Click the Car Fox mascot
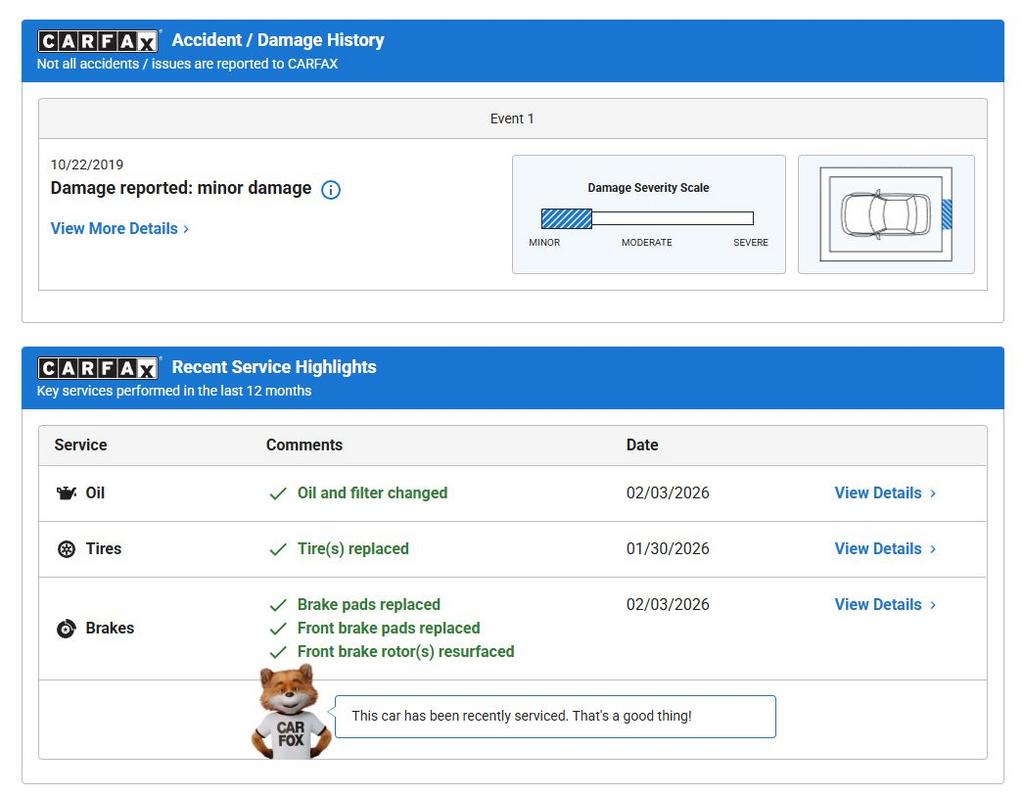Screen dimensions: 1024x796 coord(290,714)
